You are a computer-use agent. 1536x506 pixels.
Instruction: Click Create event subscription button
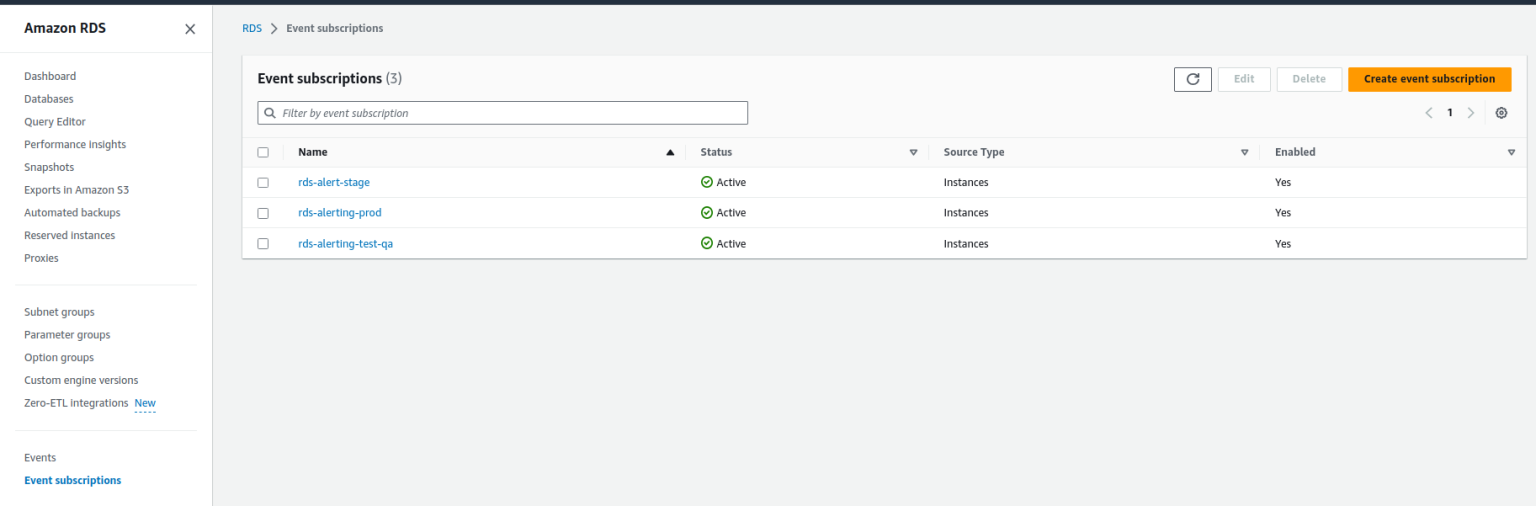[1429, 79]
